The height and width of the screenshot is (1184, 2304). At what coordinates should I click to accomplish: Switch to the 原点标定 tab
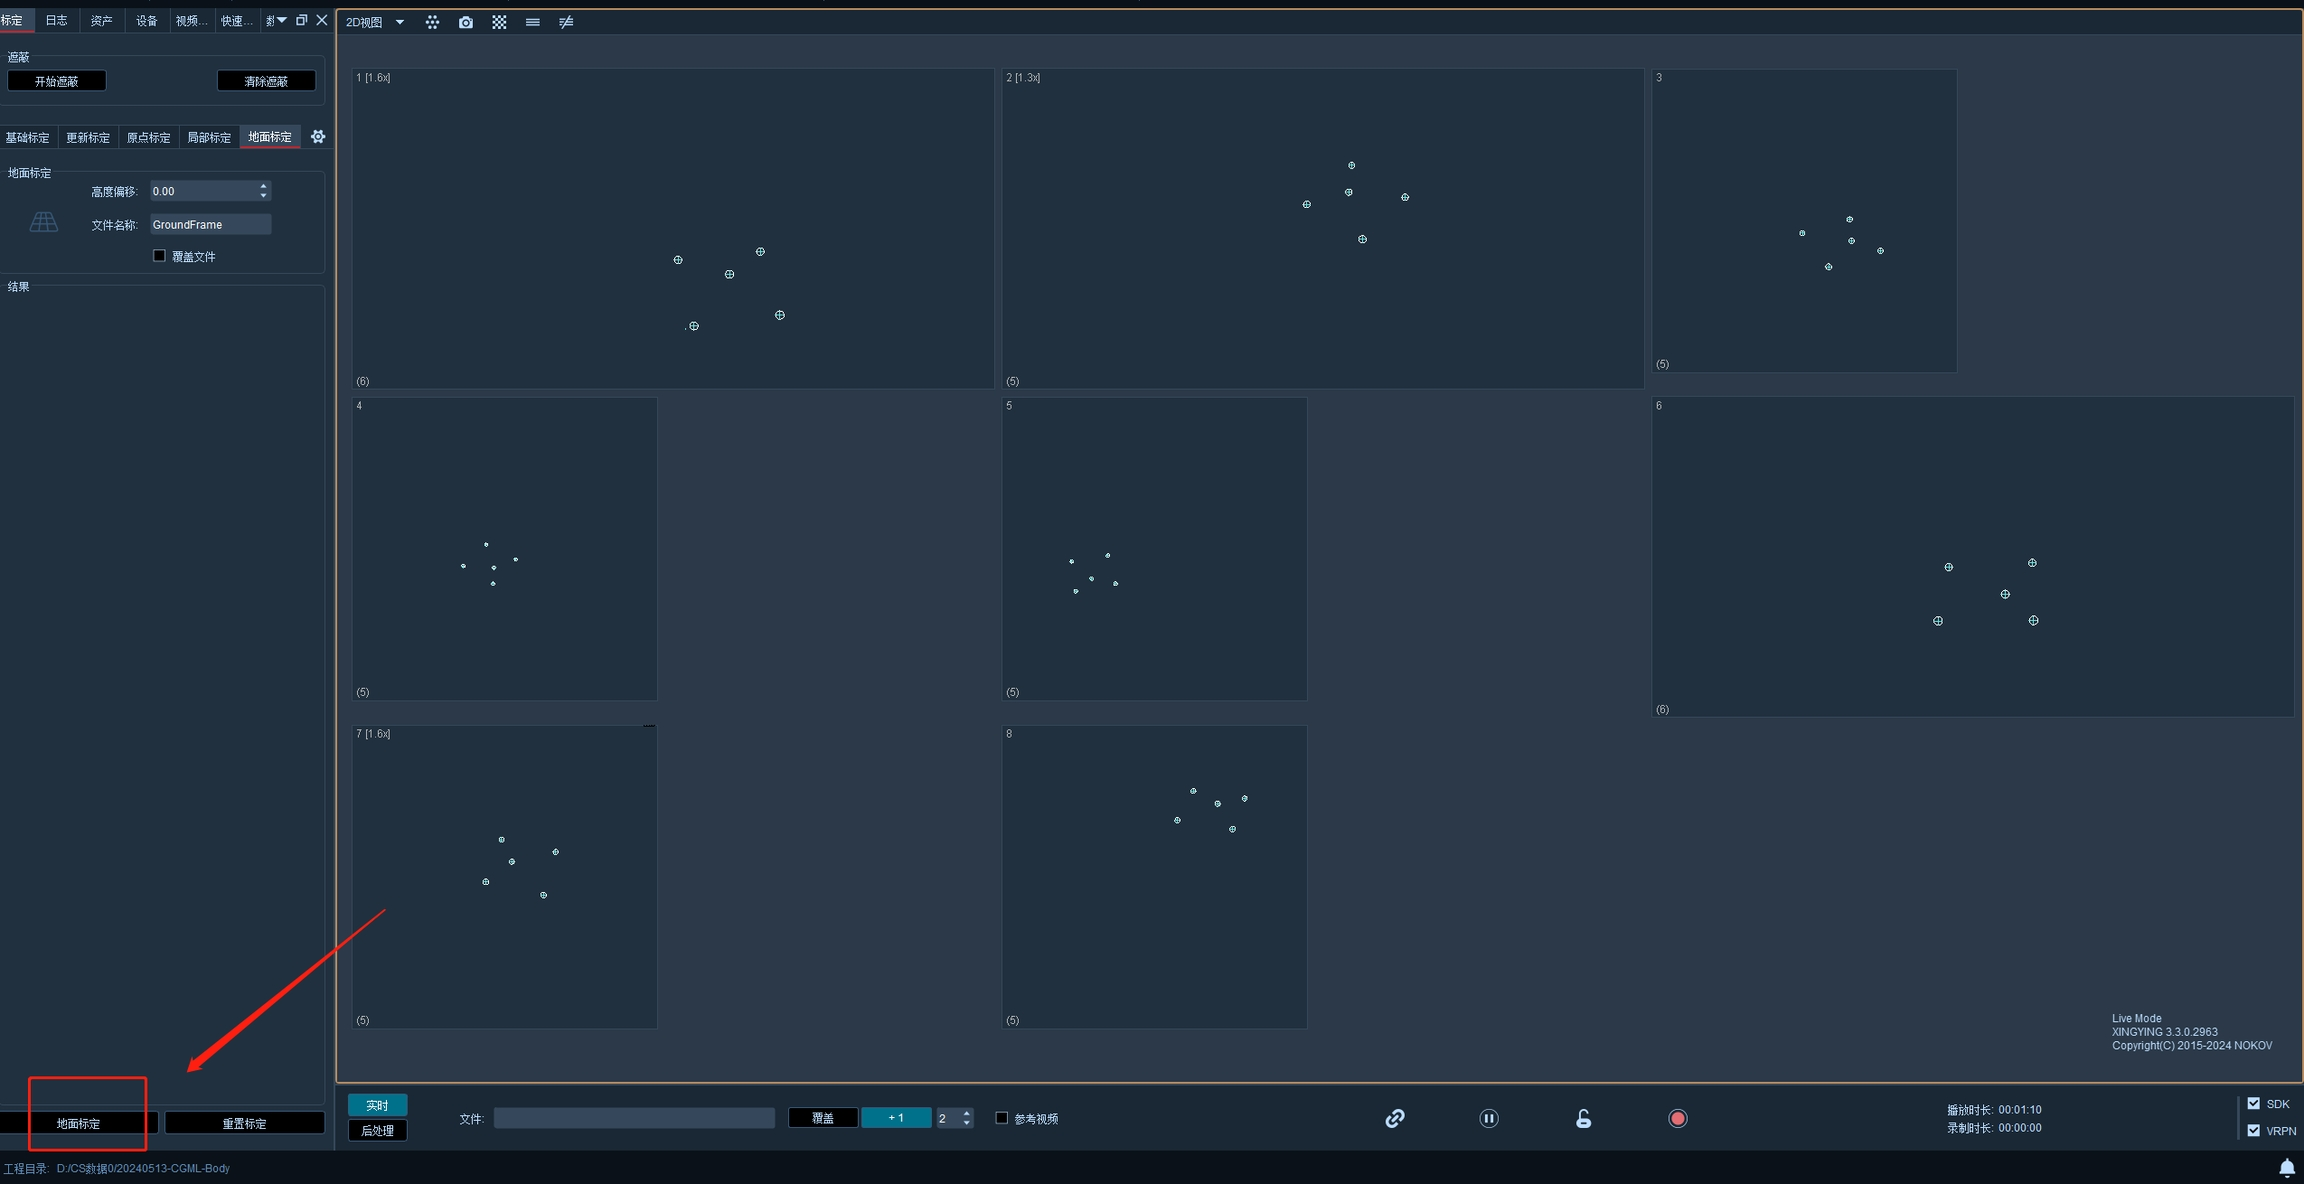148,137
